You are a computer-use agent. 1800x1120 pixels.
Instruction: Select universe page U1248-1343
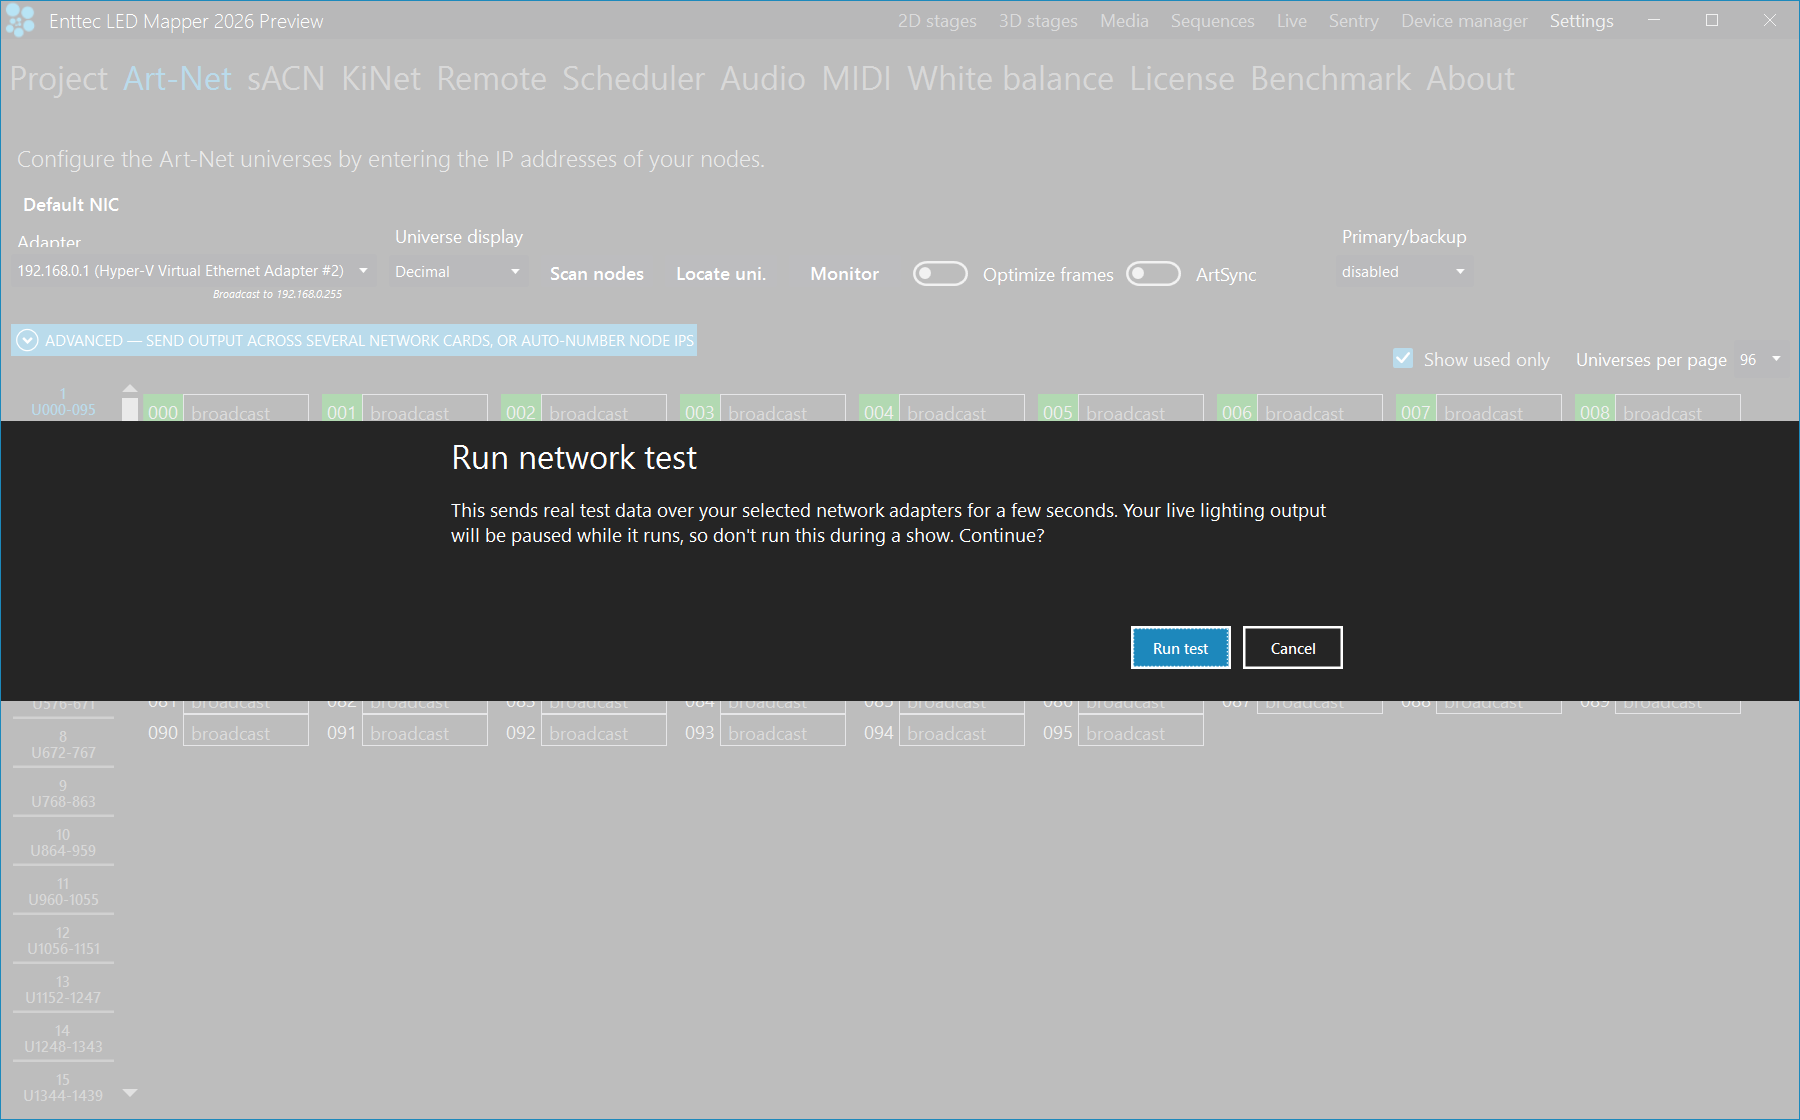click(x=63, y=1039)
